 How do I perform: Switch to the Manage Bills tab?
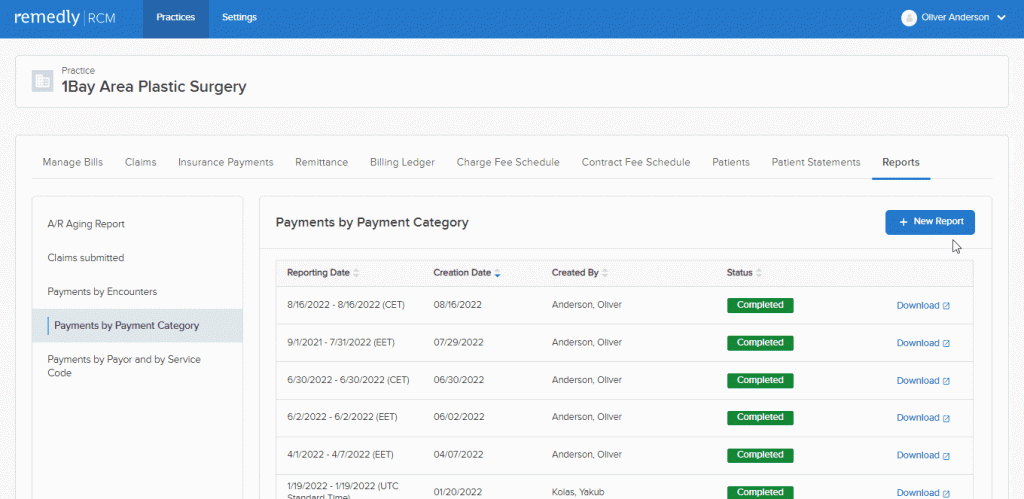[x=72, y=162]
